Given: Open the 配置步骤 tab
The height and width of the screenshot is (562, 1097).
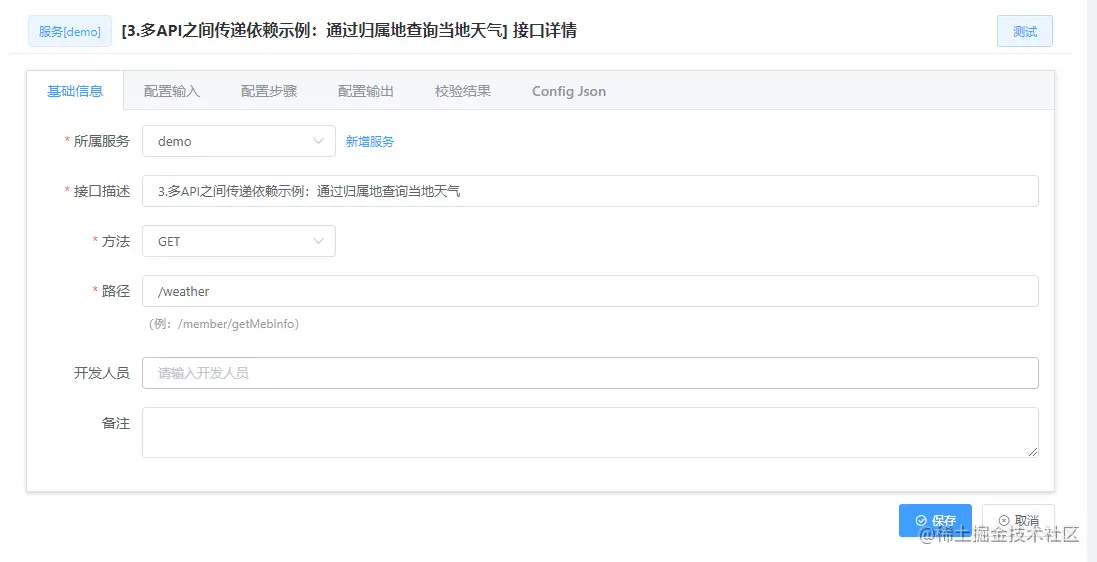Looking at the screenshot, I should coord(269,92).
